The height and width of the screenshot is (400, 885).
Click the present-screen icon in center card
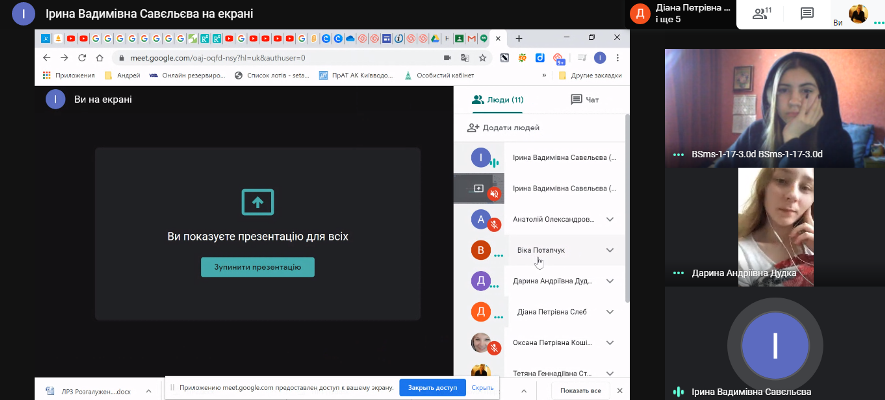(x=258, y=201)
